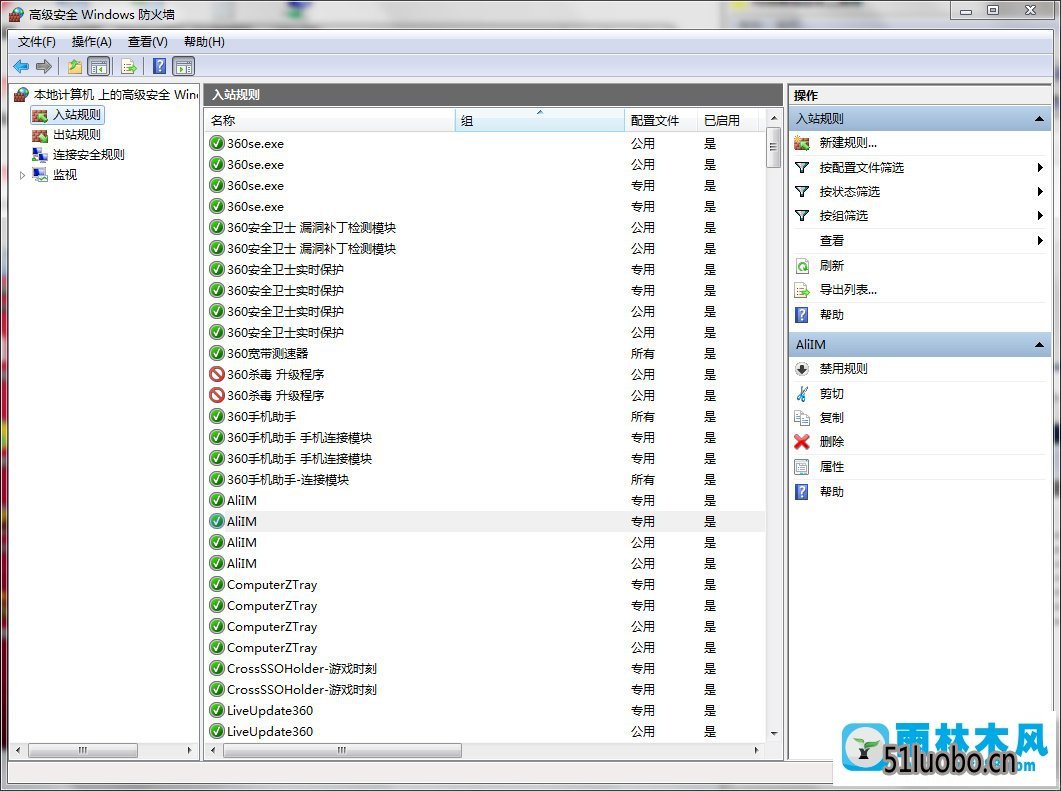This screenshot has height=791, width=1061.
Task: Select 连接安全规则 in the left tree
Action: point(89,154)
